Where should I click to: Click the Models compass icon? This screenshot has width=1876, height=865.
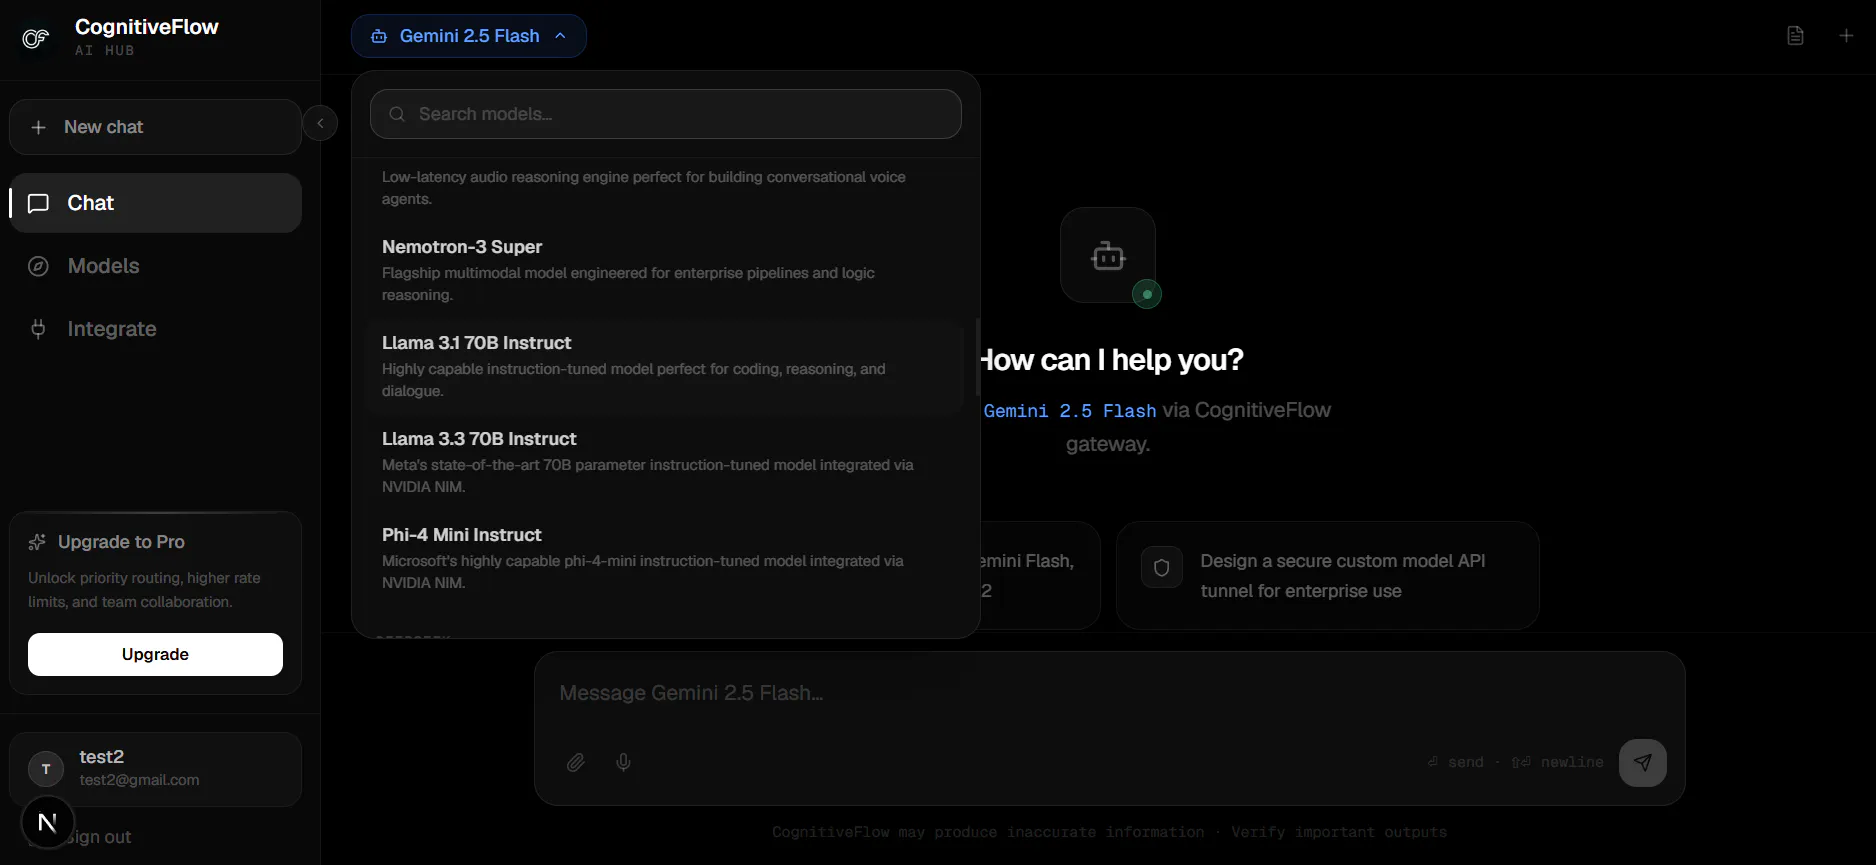coord(38,266)
